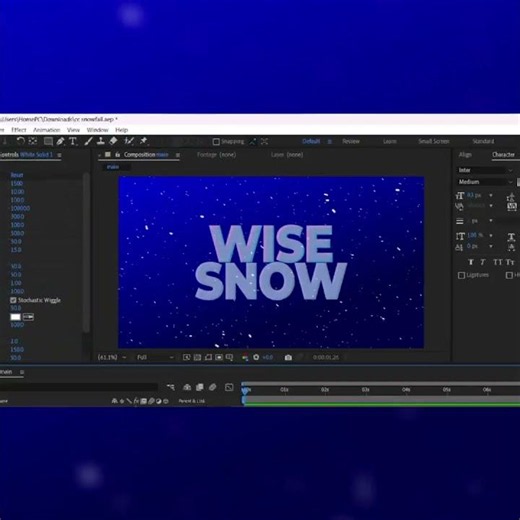The height and width of the screenshot is (520, 520).
Task: Switch to the Footage (none) tab
Action: [216, 155]
